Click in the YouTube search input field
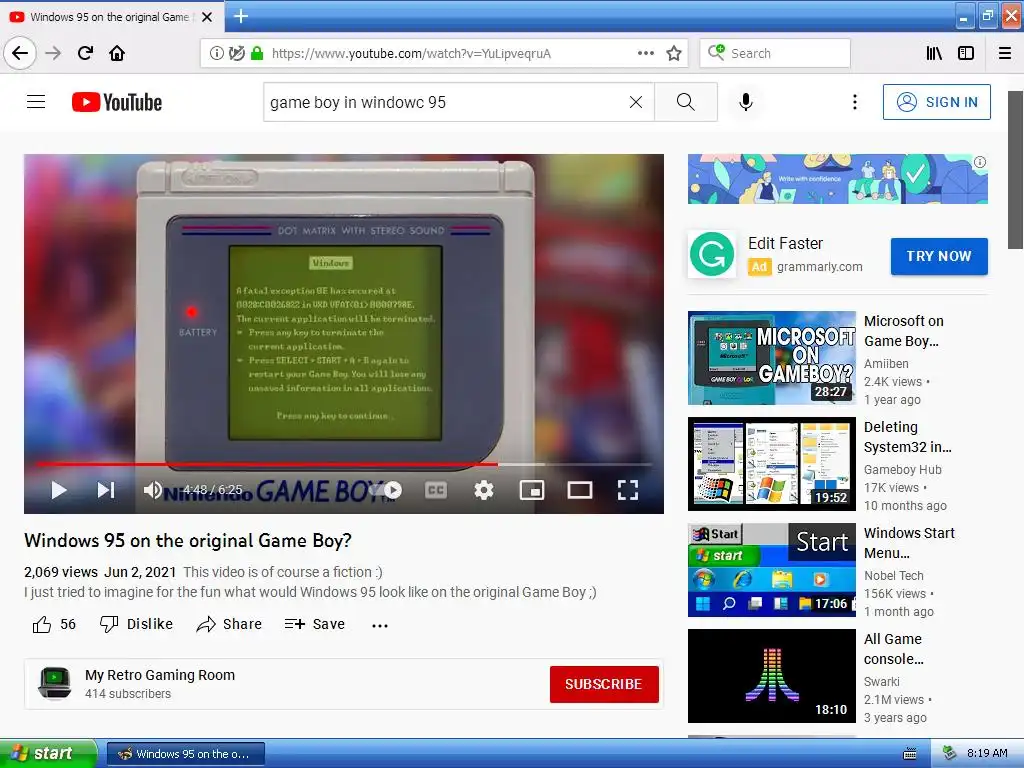 [x=444, y=102]
